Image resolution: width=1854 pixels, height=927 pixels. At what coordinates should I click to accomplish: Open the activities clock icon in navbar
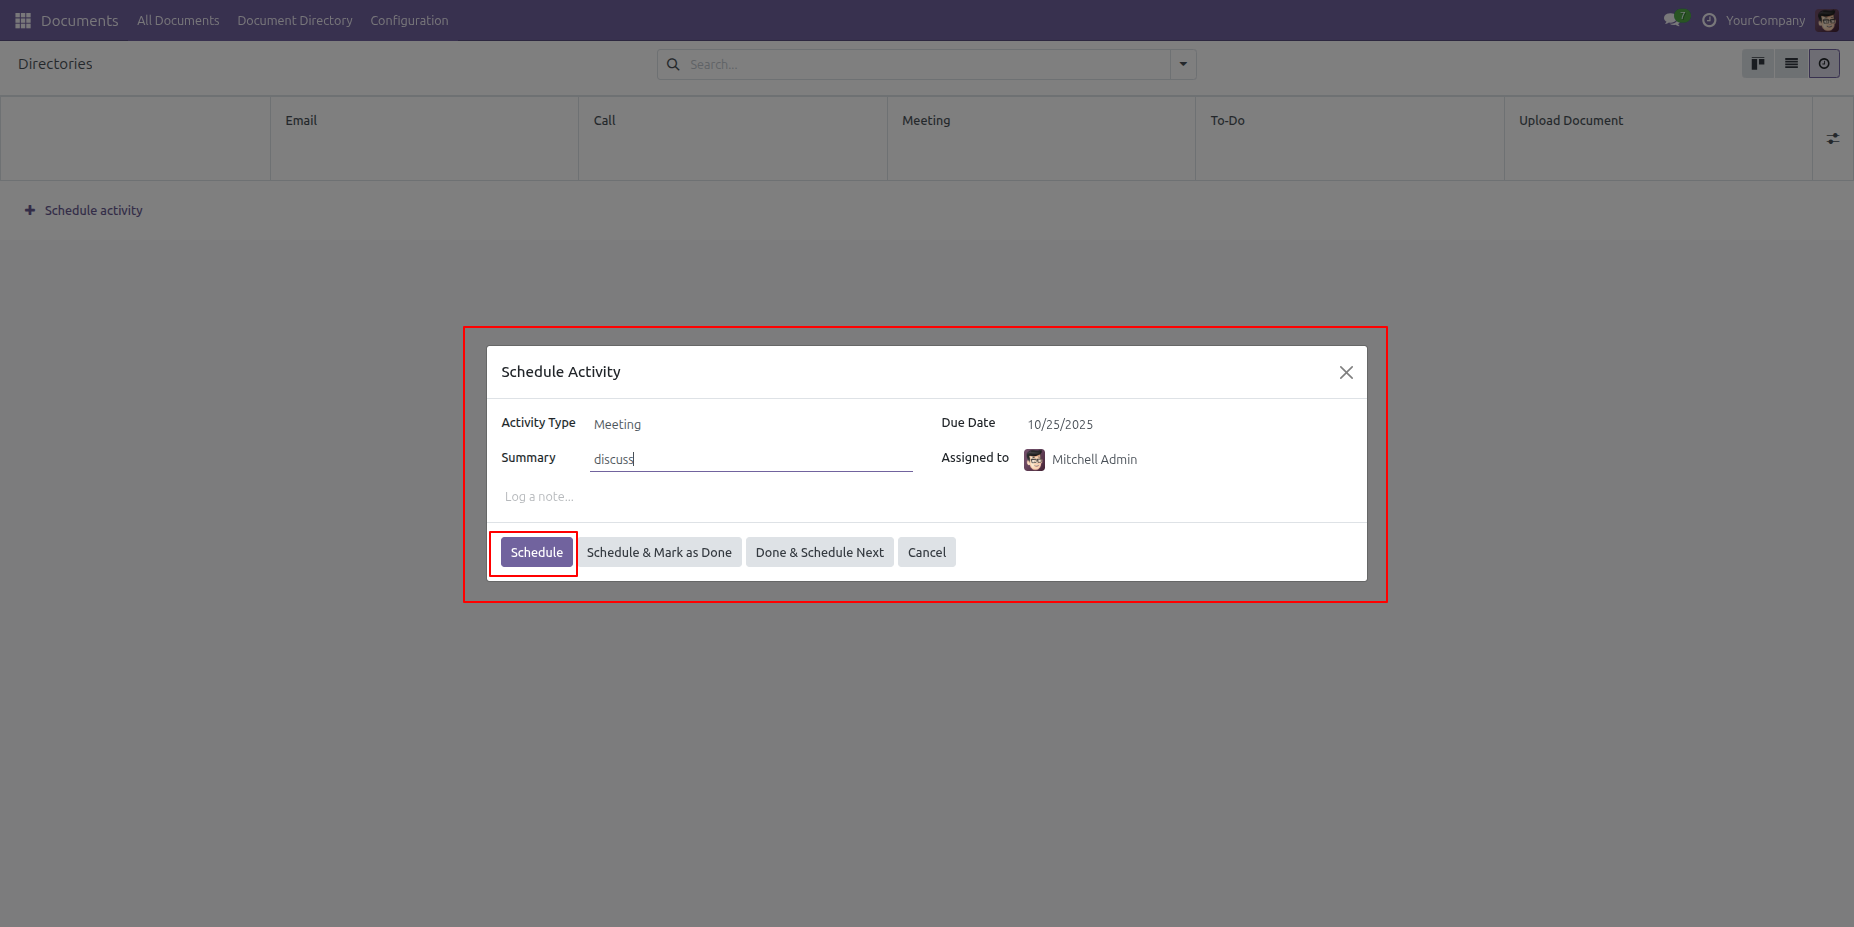coord(1709,20)
